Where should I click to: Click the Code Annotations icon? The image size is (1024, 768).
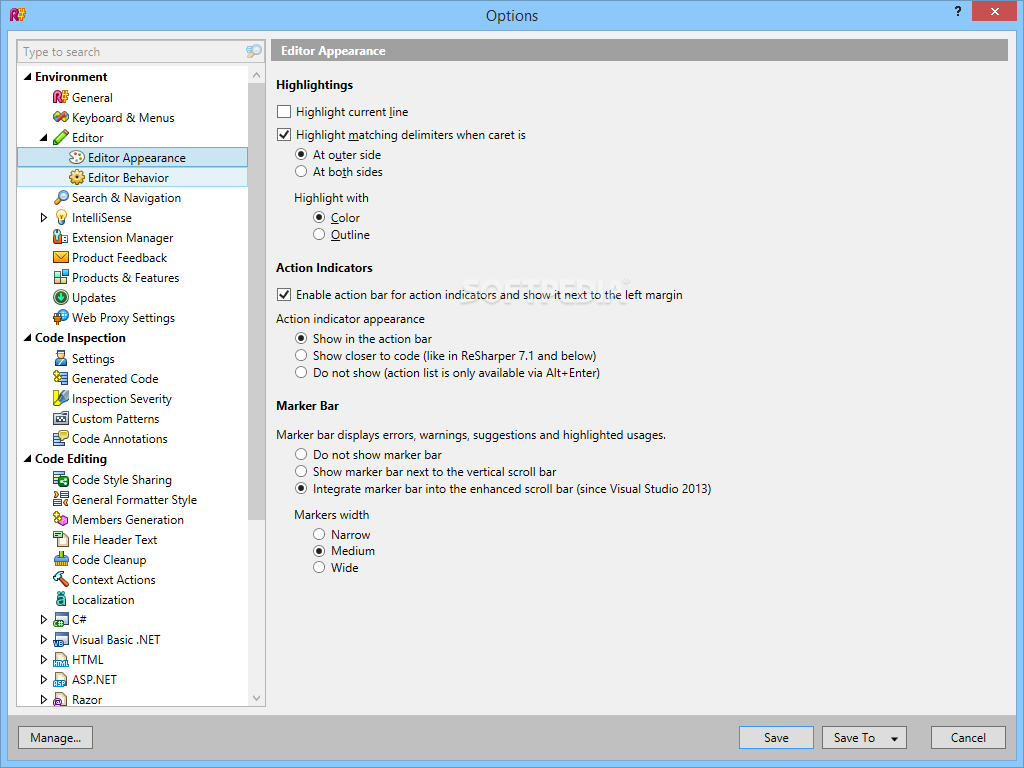[x=61, y=438]
